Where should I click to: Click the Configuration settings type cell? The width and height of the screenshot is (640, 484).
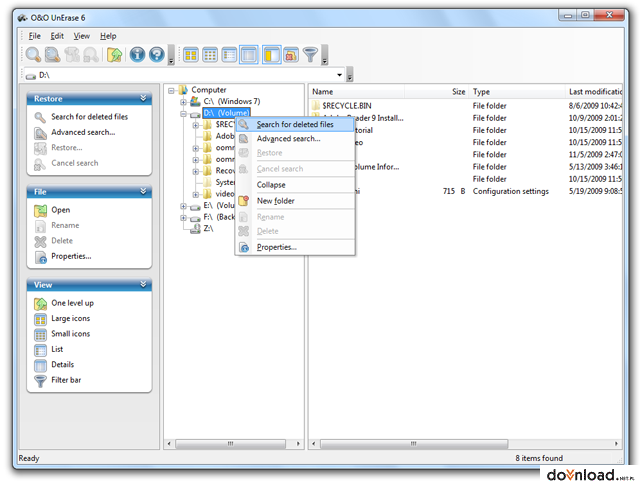pos(511,191)
